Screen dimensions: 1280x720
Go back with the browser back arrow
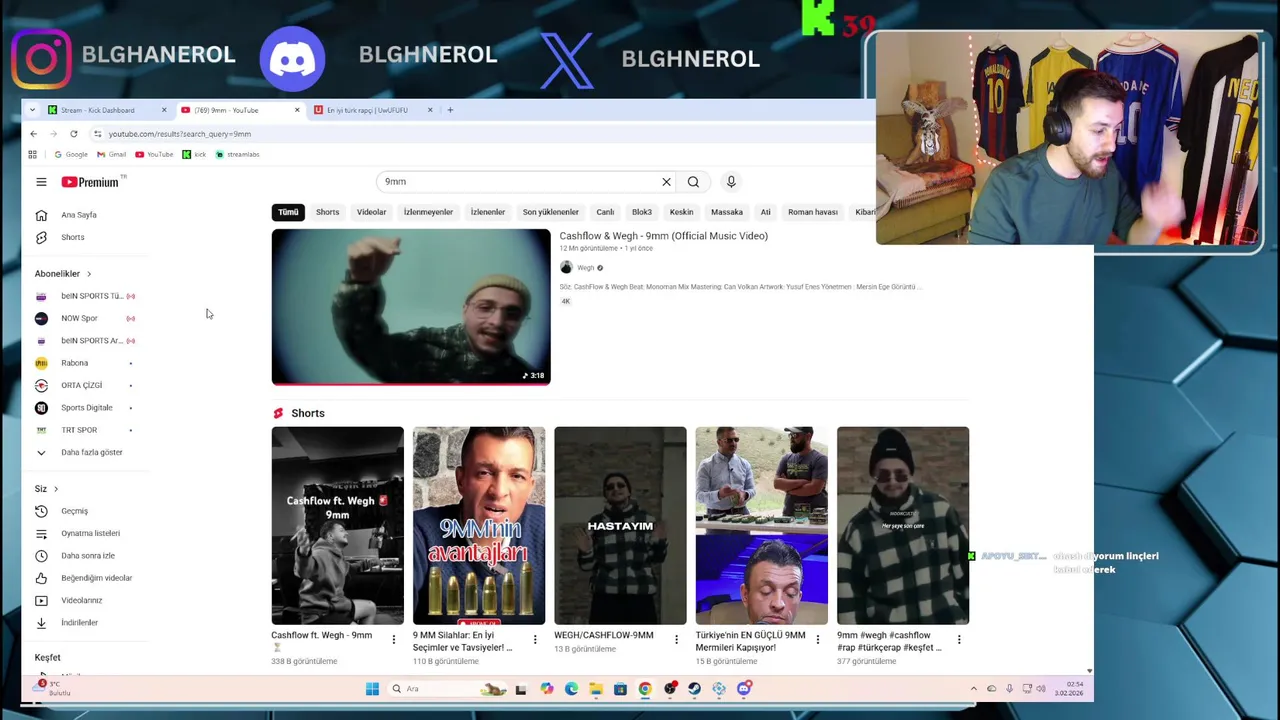[x=33, y=134]
